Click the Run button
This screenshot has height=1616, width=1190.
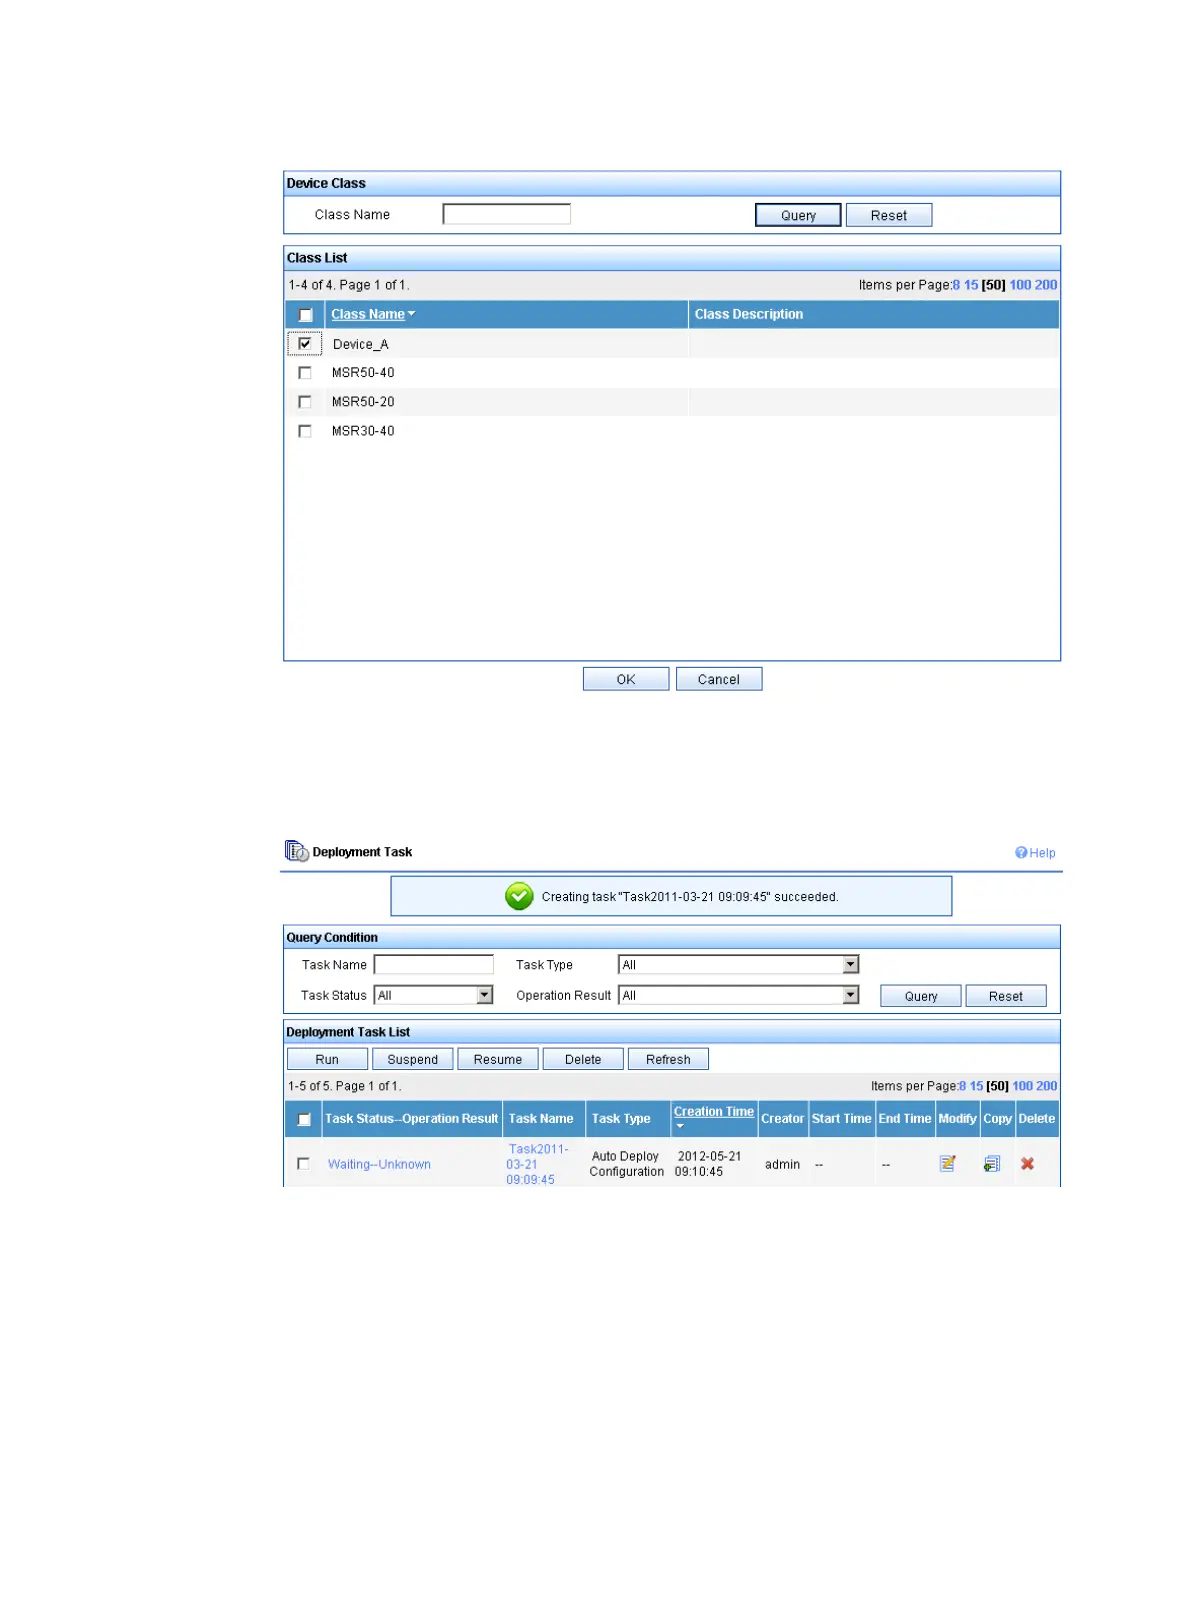click(327, 1059)
